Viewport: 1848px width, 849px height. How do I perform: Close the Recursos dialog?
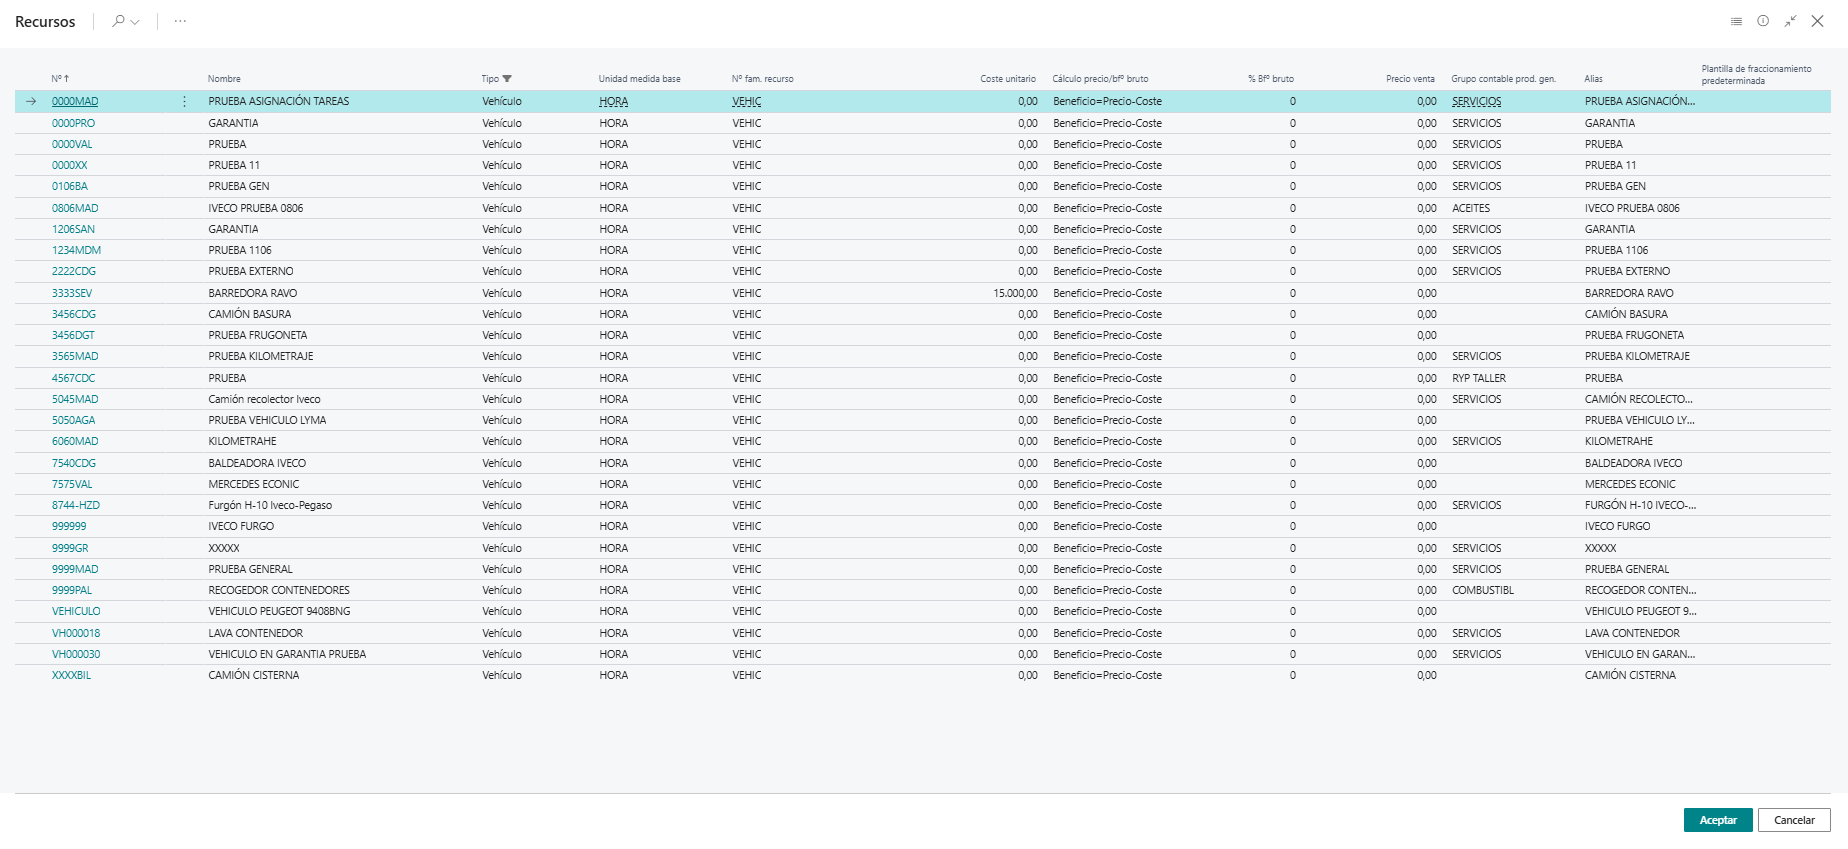1817,21
